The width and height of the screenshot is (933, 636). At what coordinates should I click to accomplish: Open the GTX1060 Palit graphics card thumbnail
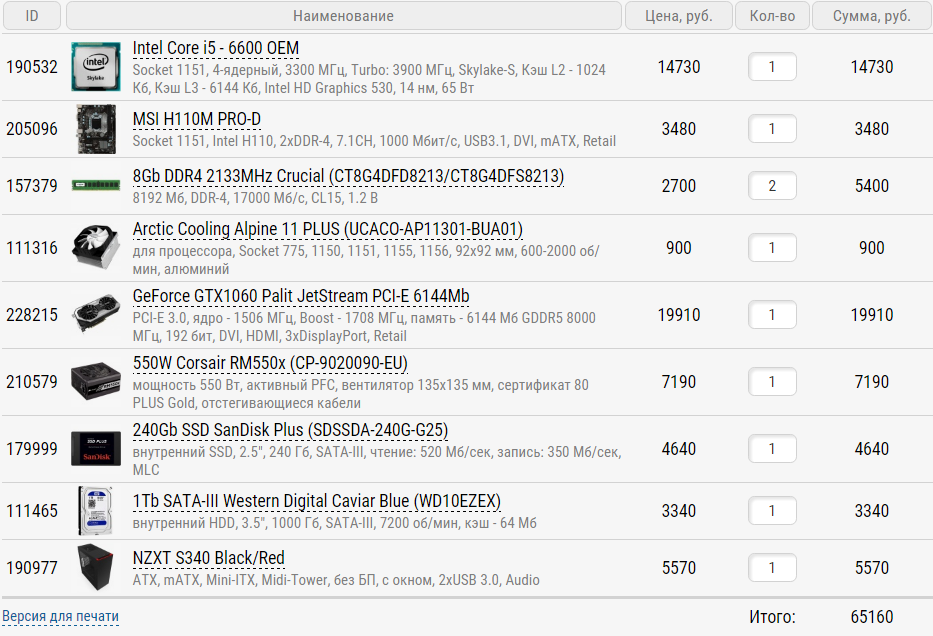pos(96,314)
